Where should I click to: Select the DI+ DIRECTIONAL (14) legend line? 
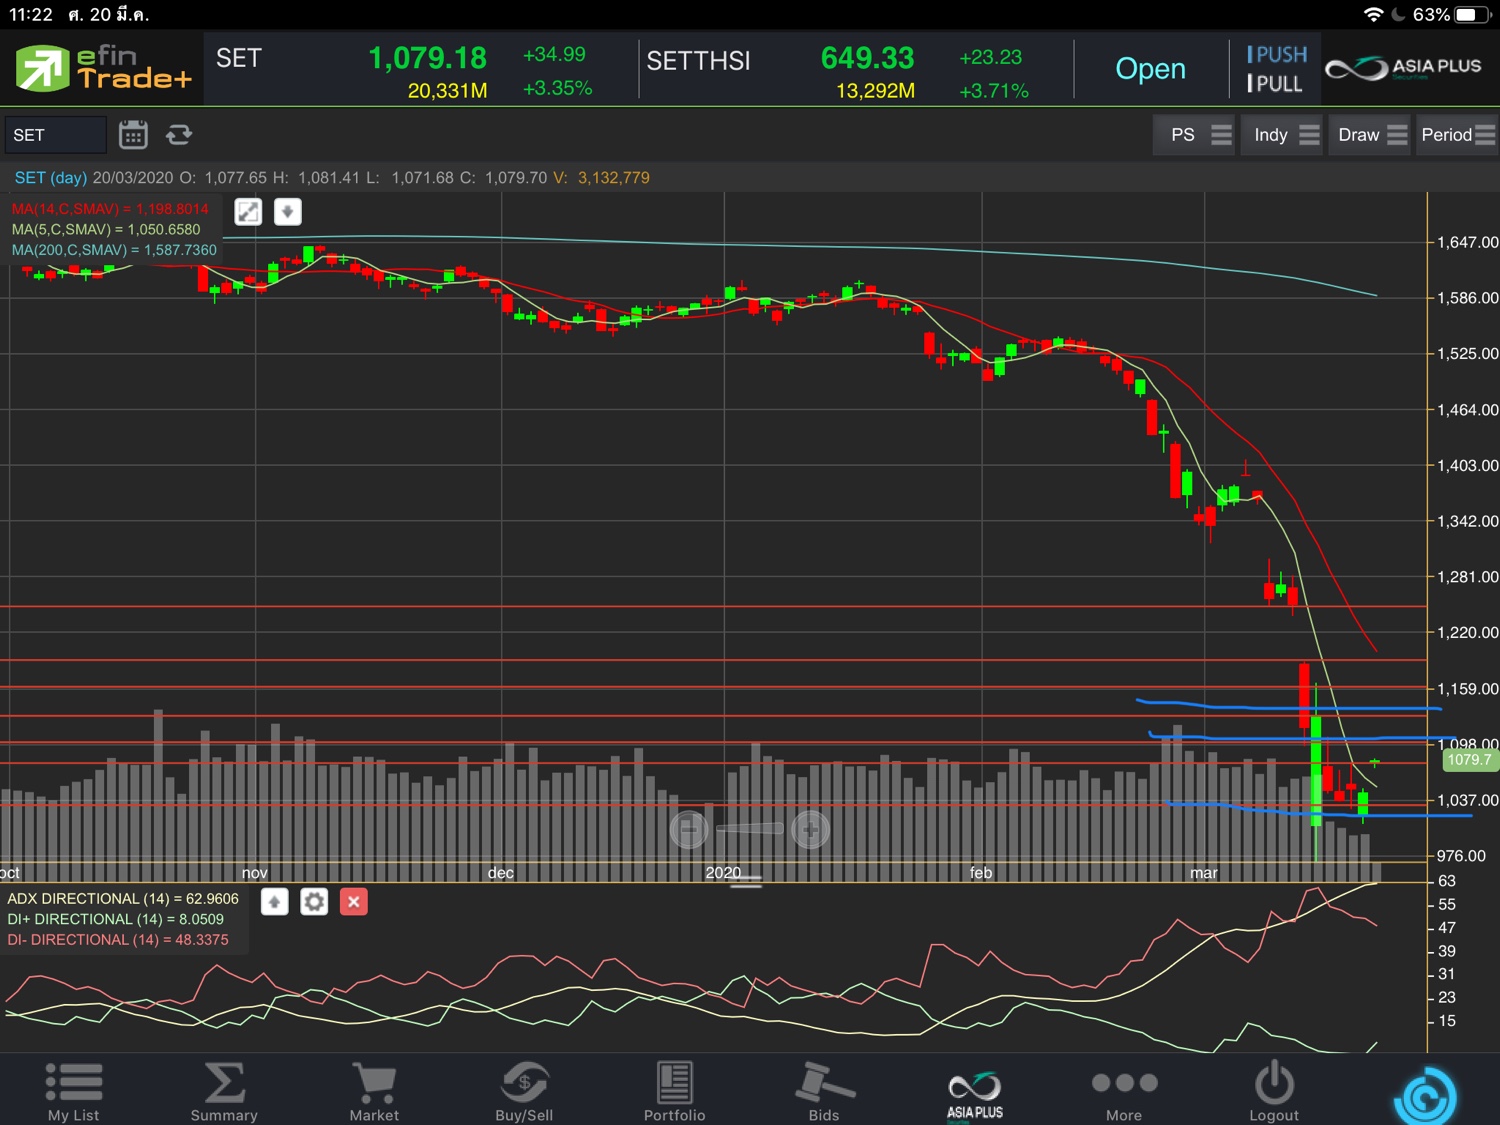(x=116, y=919)
